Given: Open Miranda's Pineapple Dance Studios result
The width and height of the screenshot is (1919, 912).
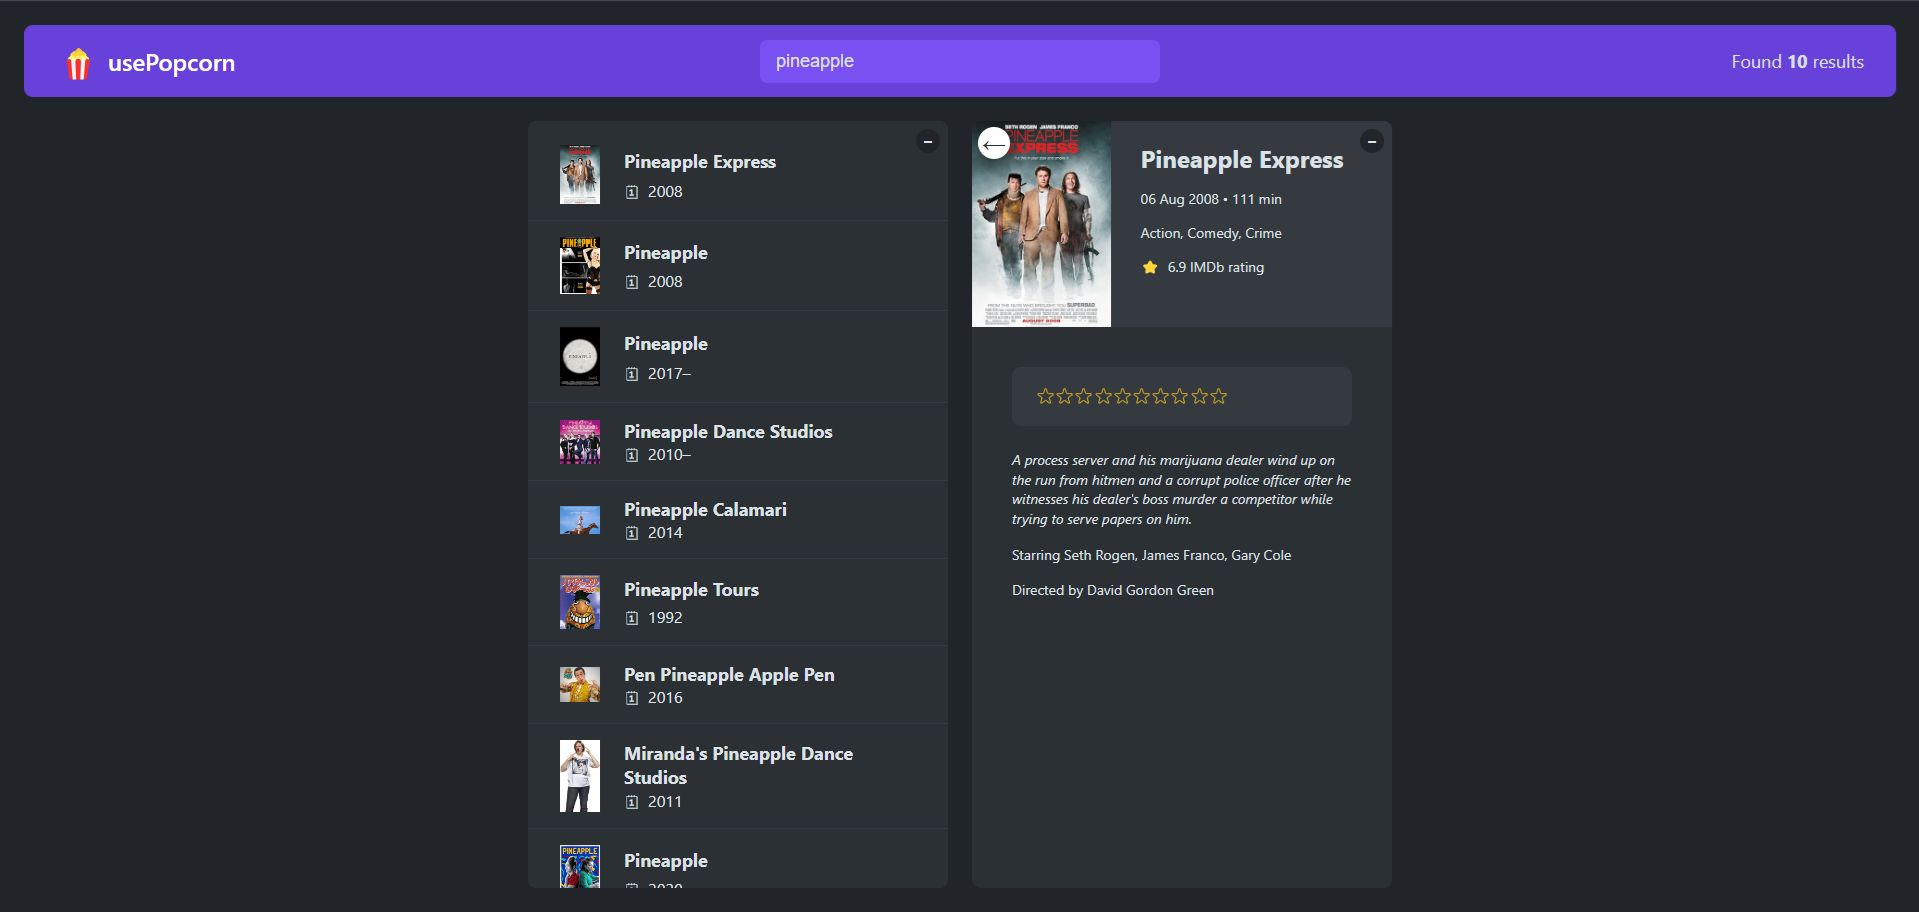Looking at the screenshot, I should [x=738, y=776].
